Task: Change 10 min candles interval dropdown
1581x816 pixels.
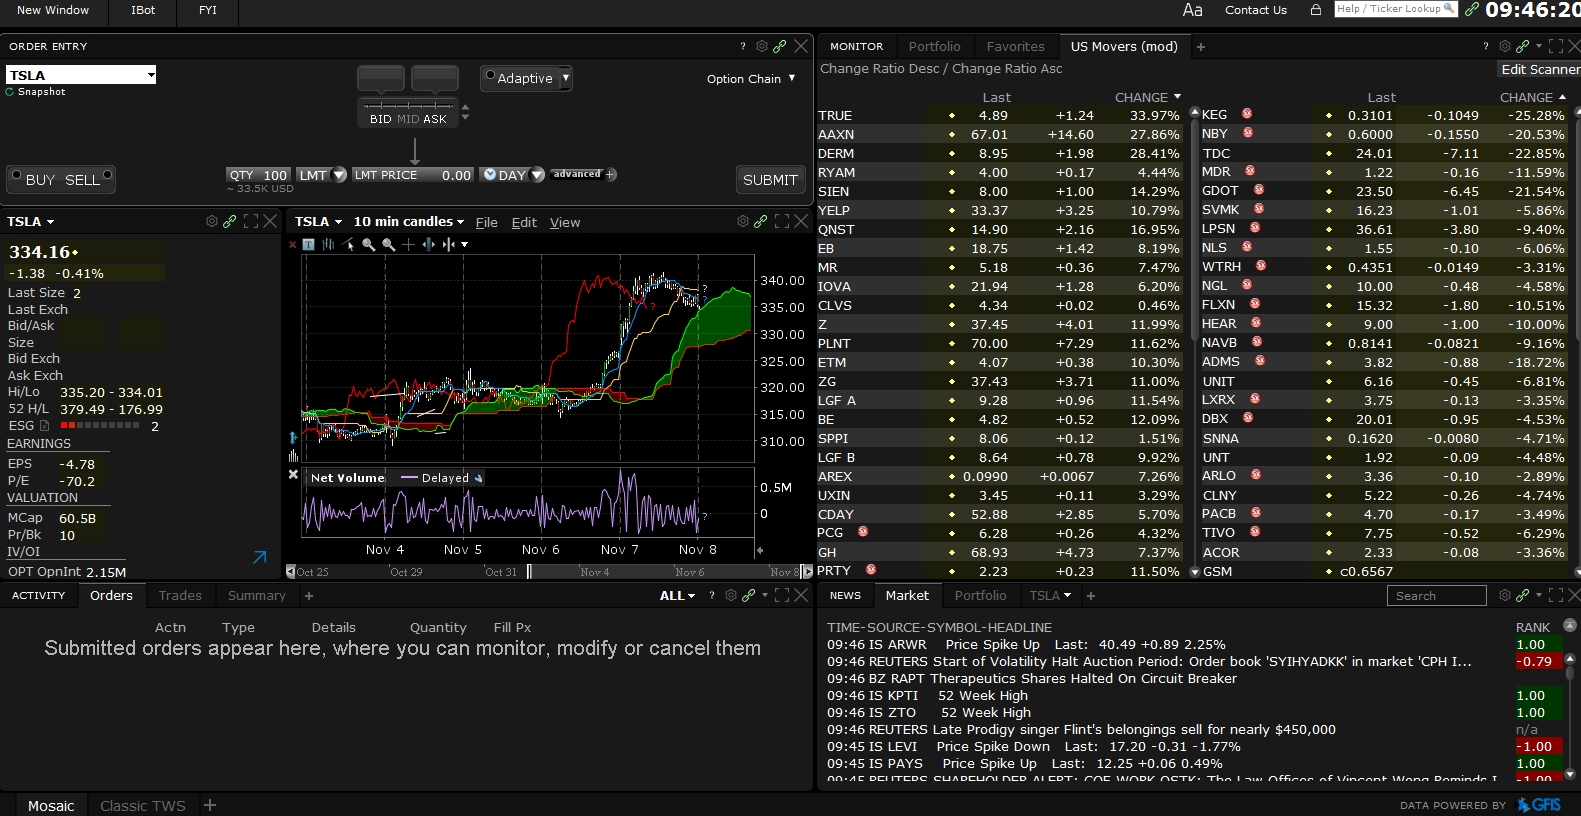Action: pos(460,222)
